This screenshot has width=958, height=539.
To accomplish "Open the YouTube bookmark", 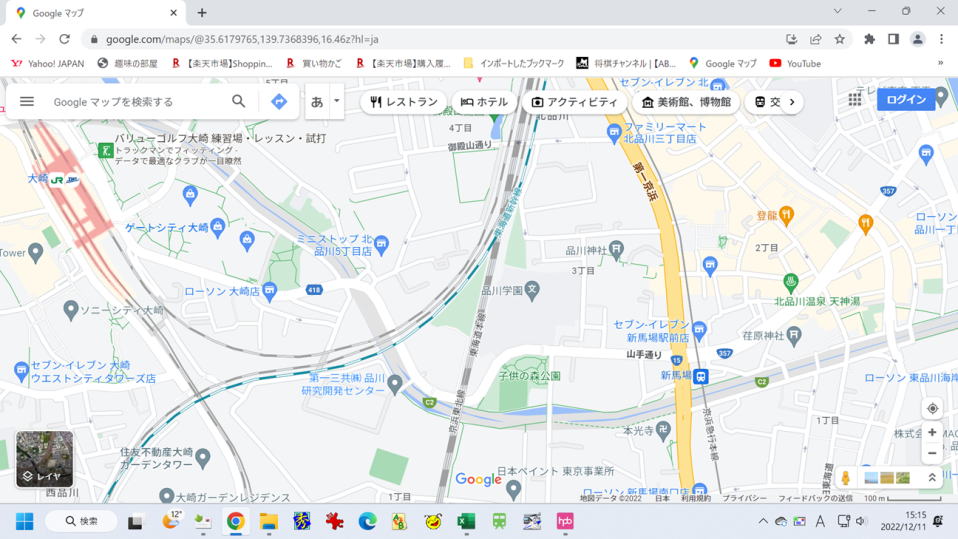I will click(795, 63).
